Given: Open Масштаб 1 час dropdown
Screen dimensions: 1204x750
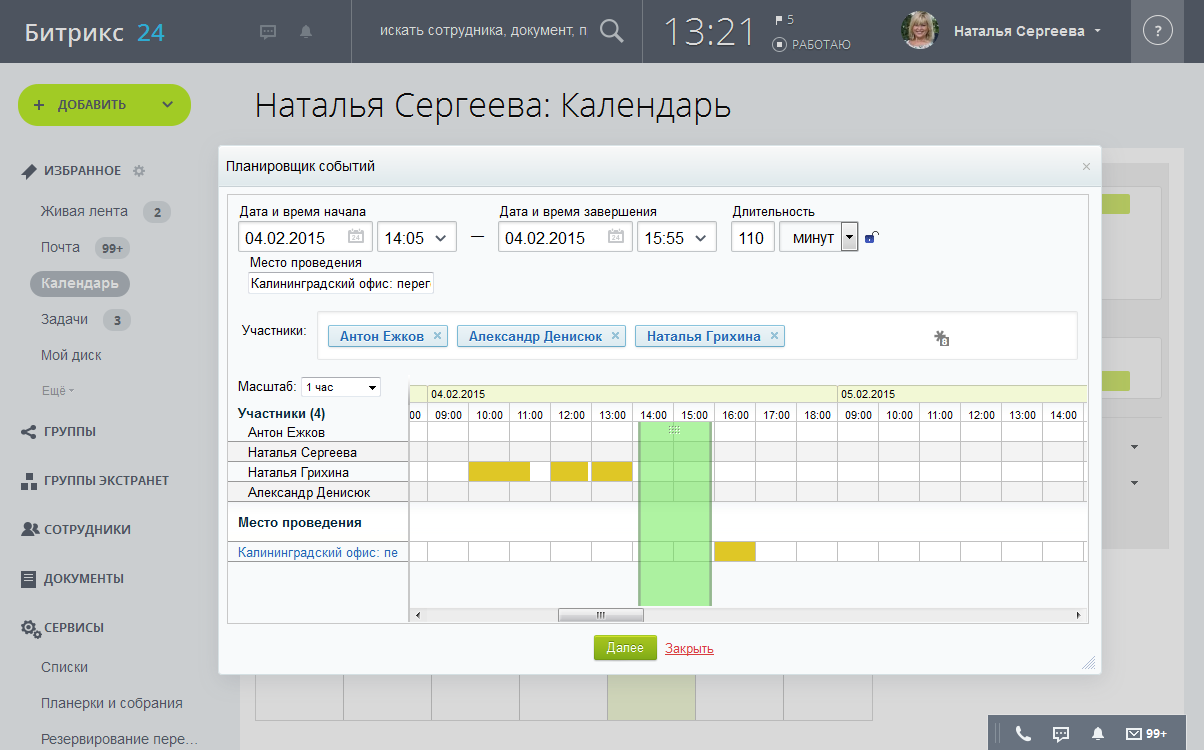Looking at the screenshot, I should click(x=341, y=387).
